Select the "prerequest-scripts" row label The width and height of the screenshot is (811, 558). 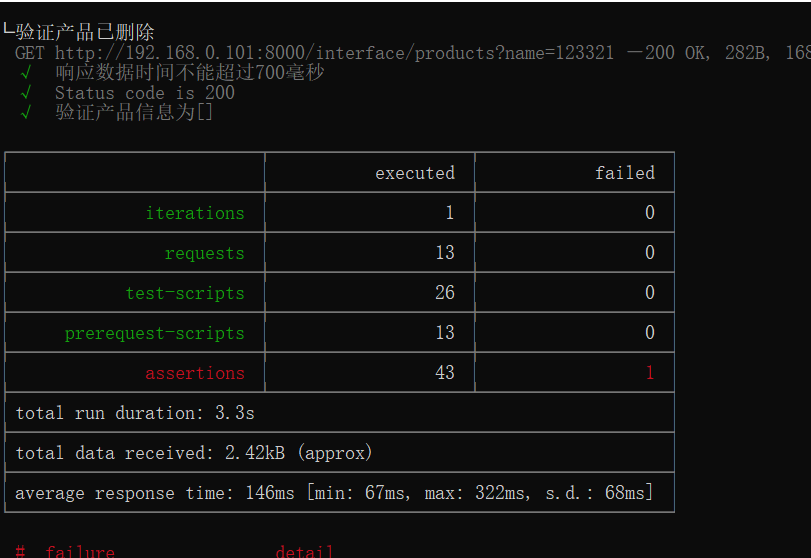point(154,333)
